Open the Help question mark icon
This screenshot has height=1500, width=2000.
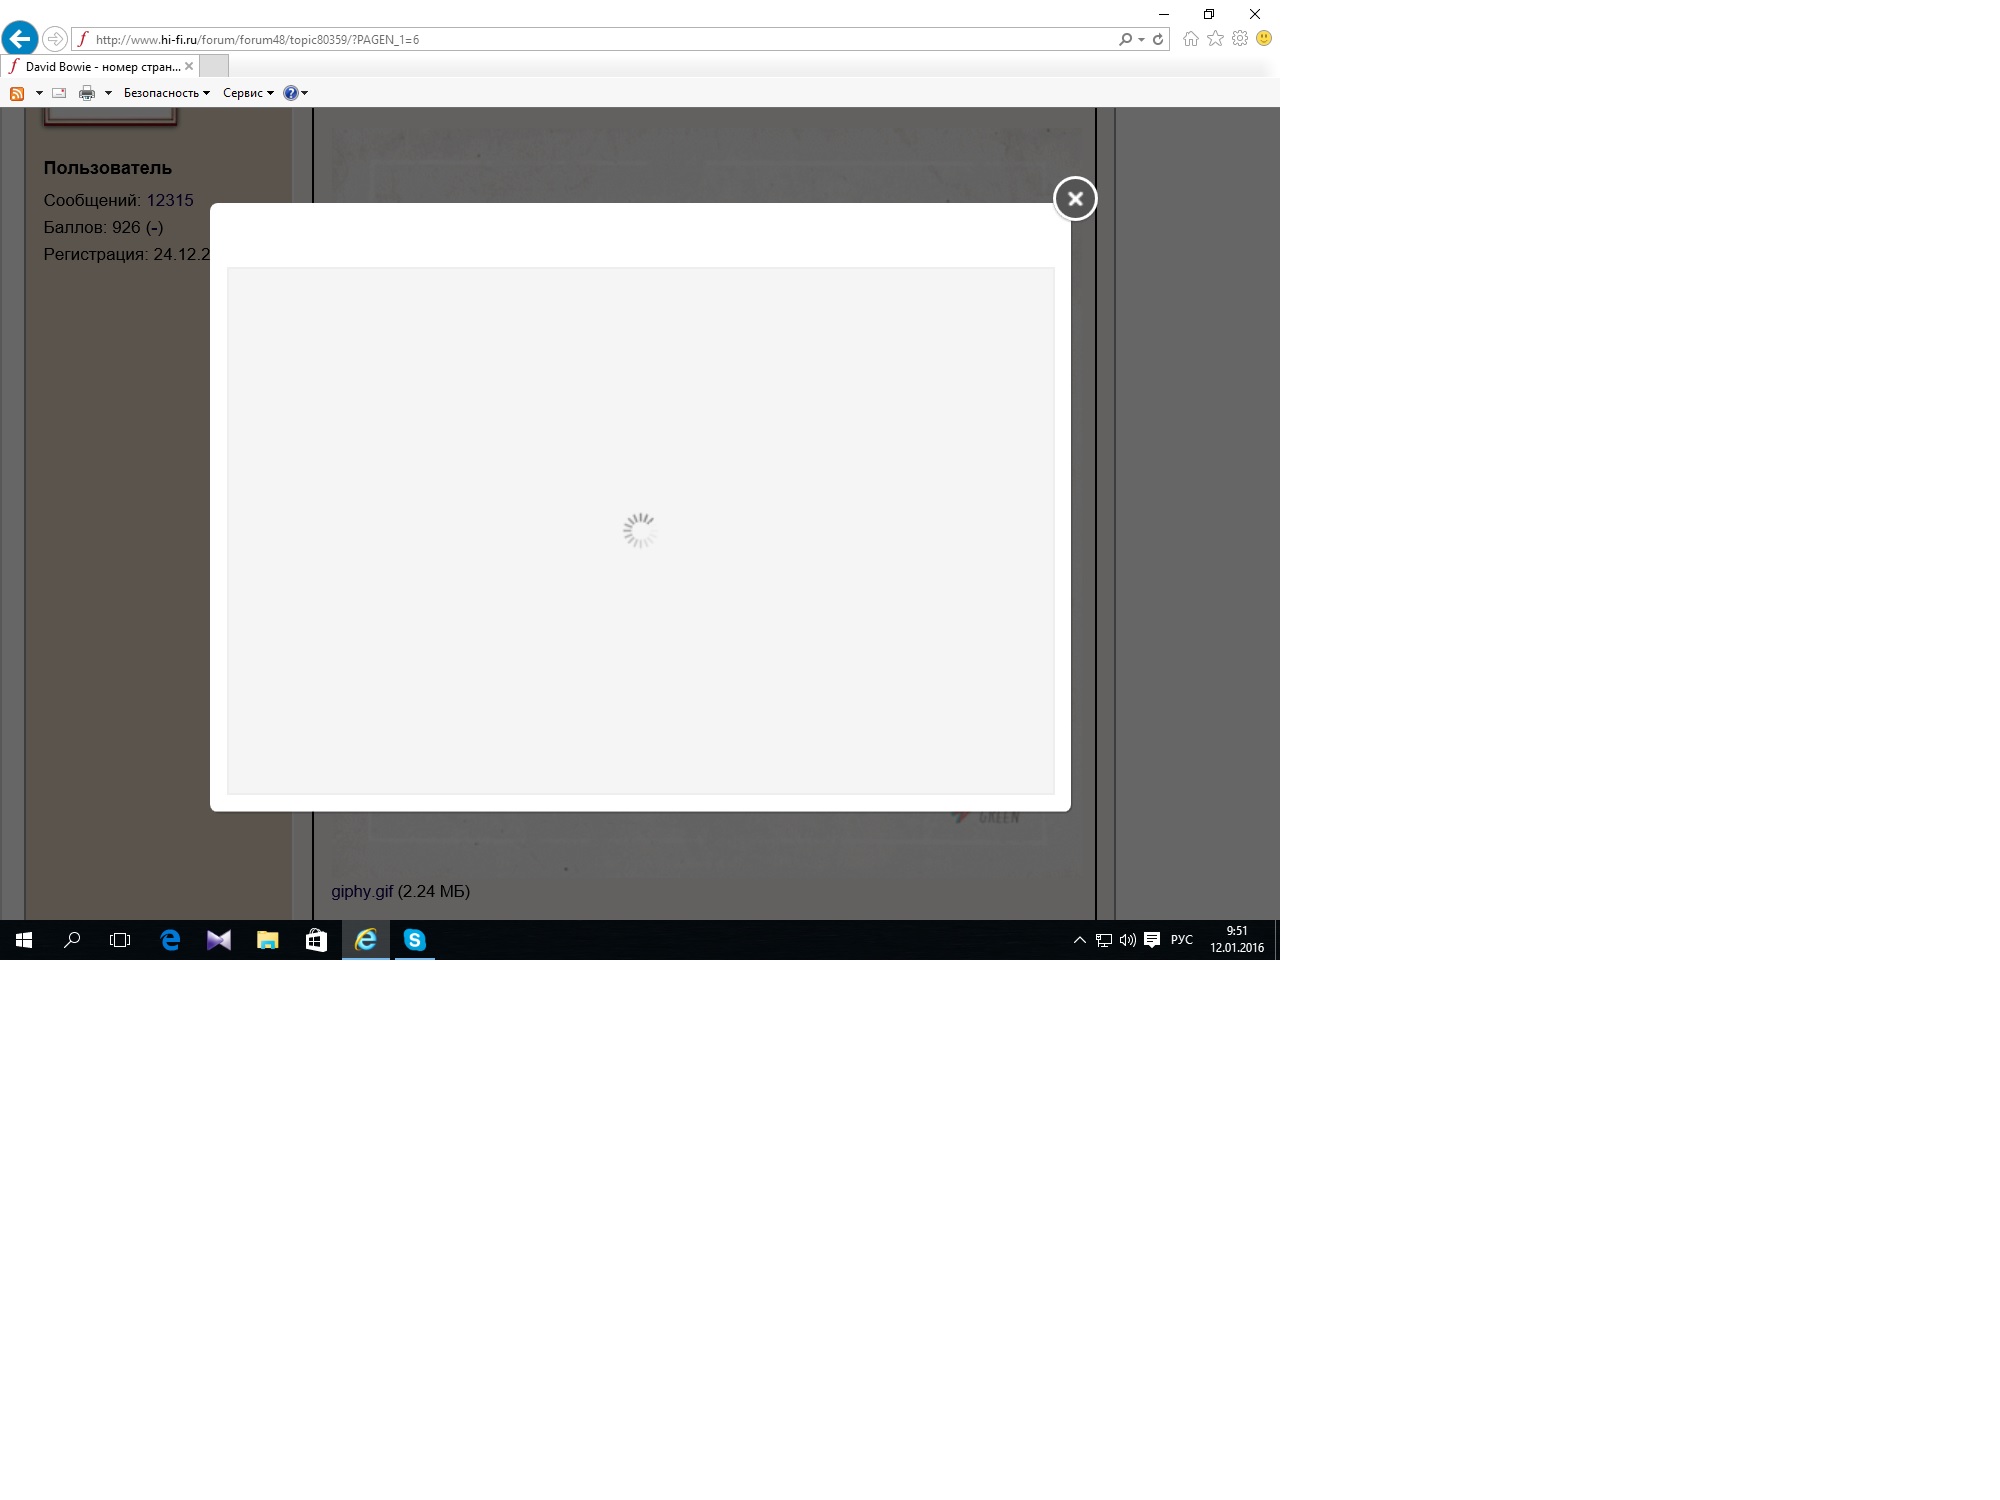click(x=290, y=93)
